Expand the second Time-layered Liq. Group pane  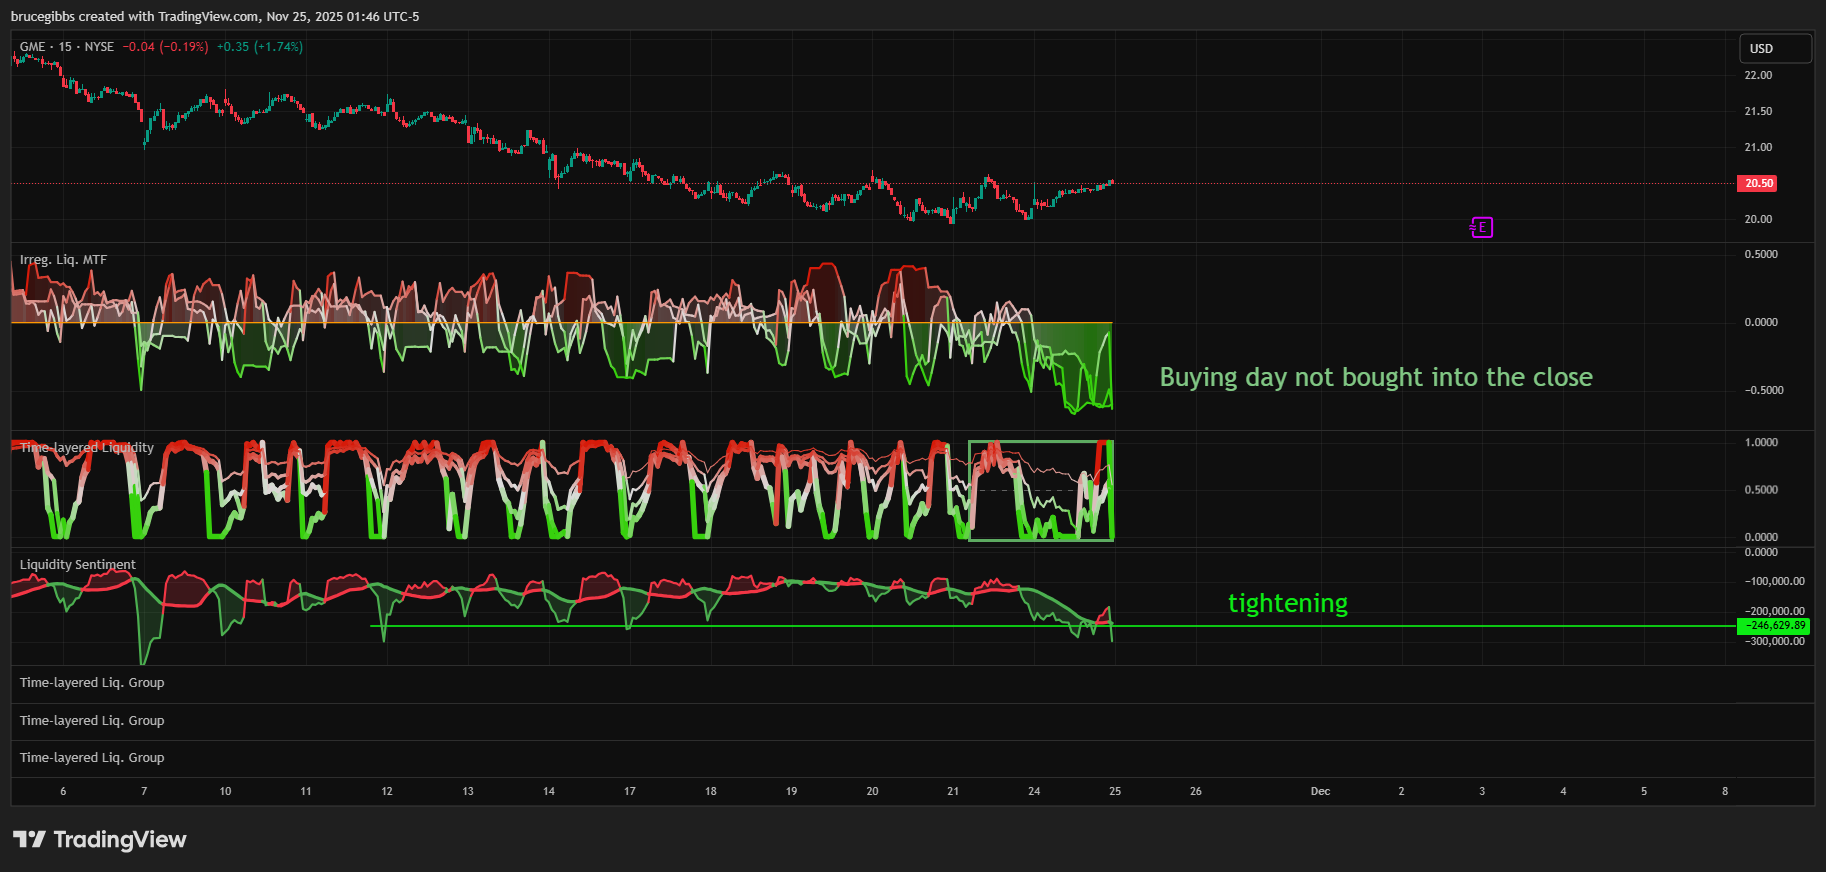92,721
